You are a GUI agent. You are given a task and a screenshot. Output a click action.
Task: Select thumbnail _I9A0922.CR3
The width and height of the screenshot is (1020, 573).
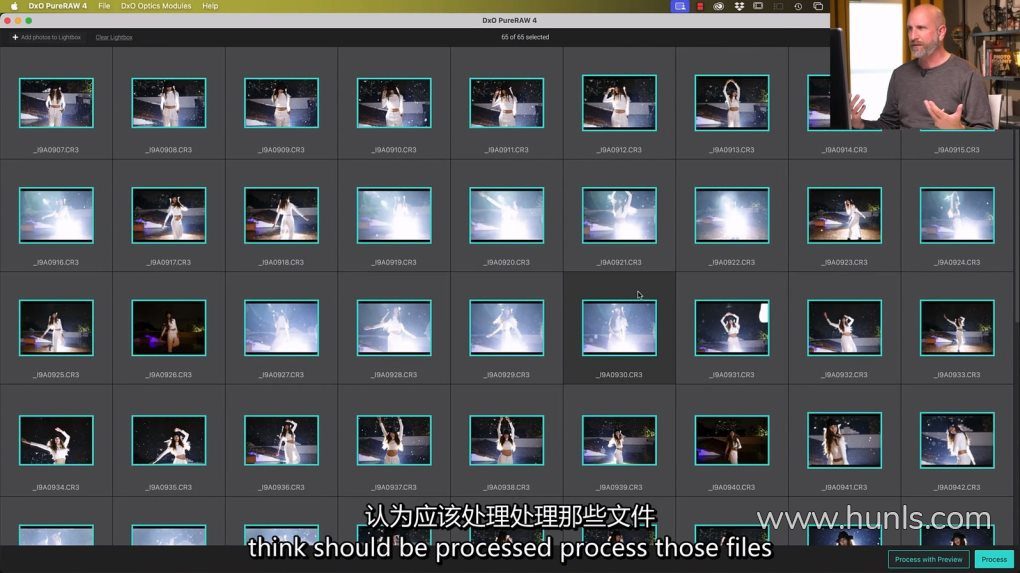click(x=732, y=215)
